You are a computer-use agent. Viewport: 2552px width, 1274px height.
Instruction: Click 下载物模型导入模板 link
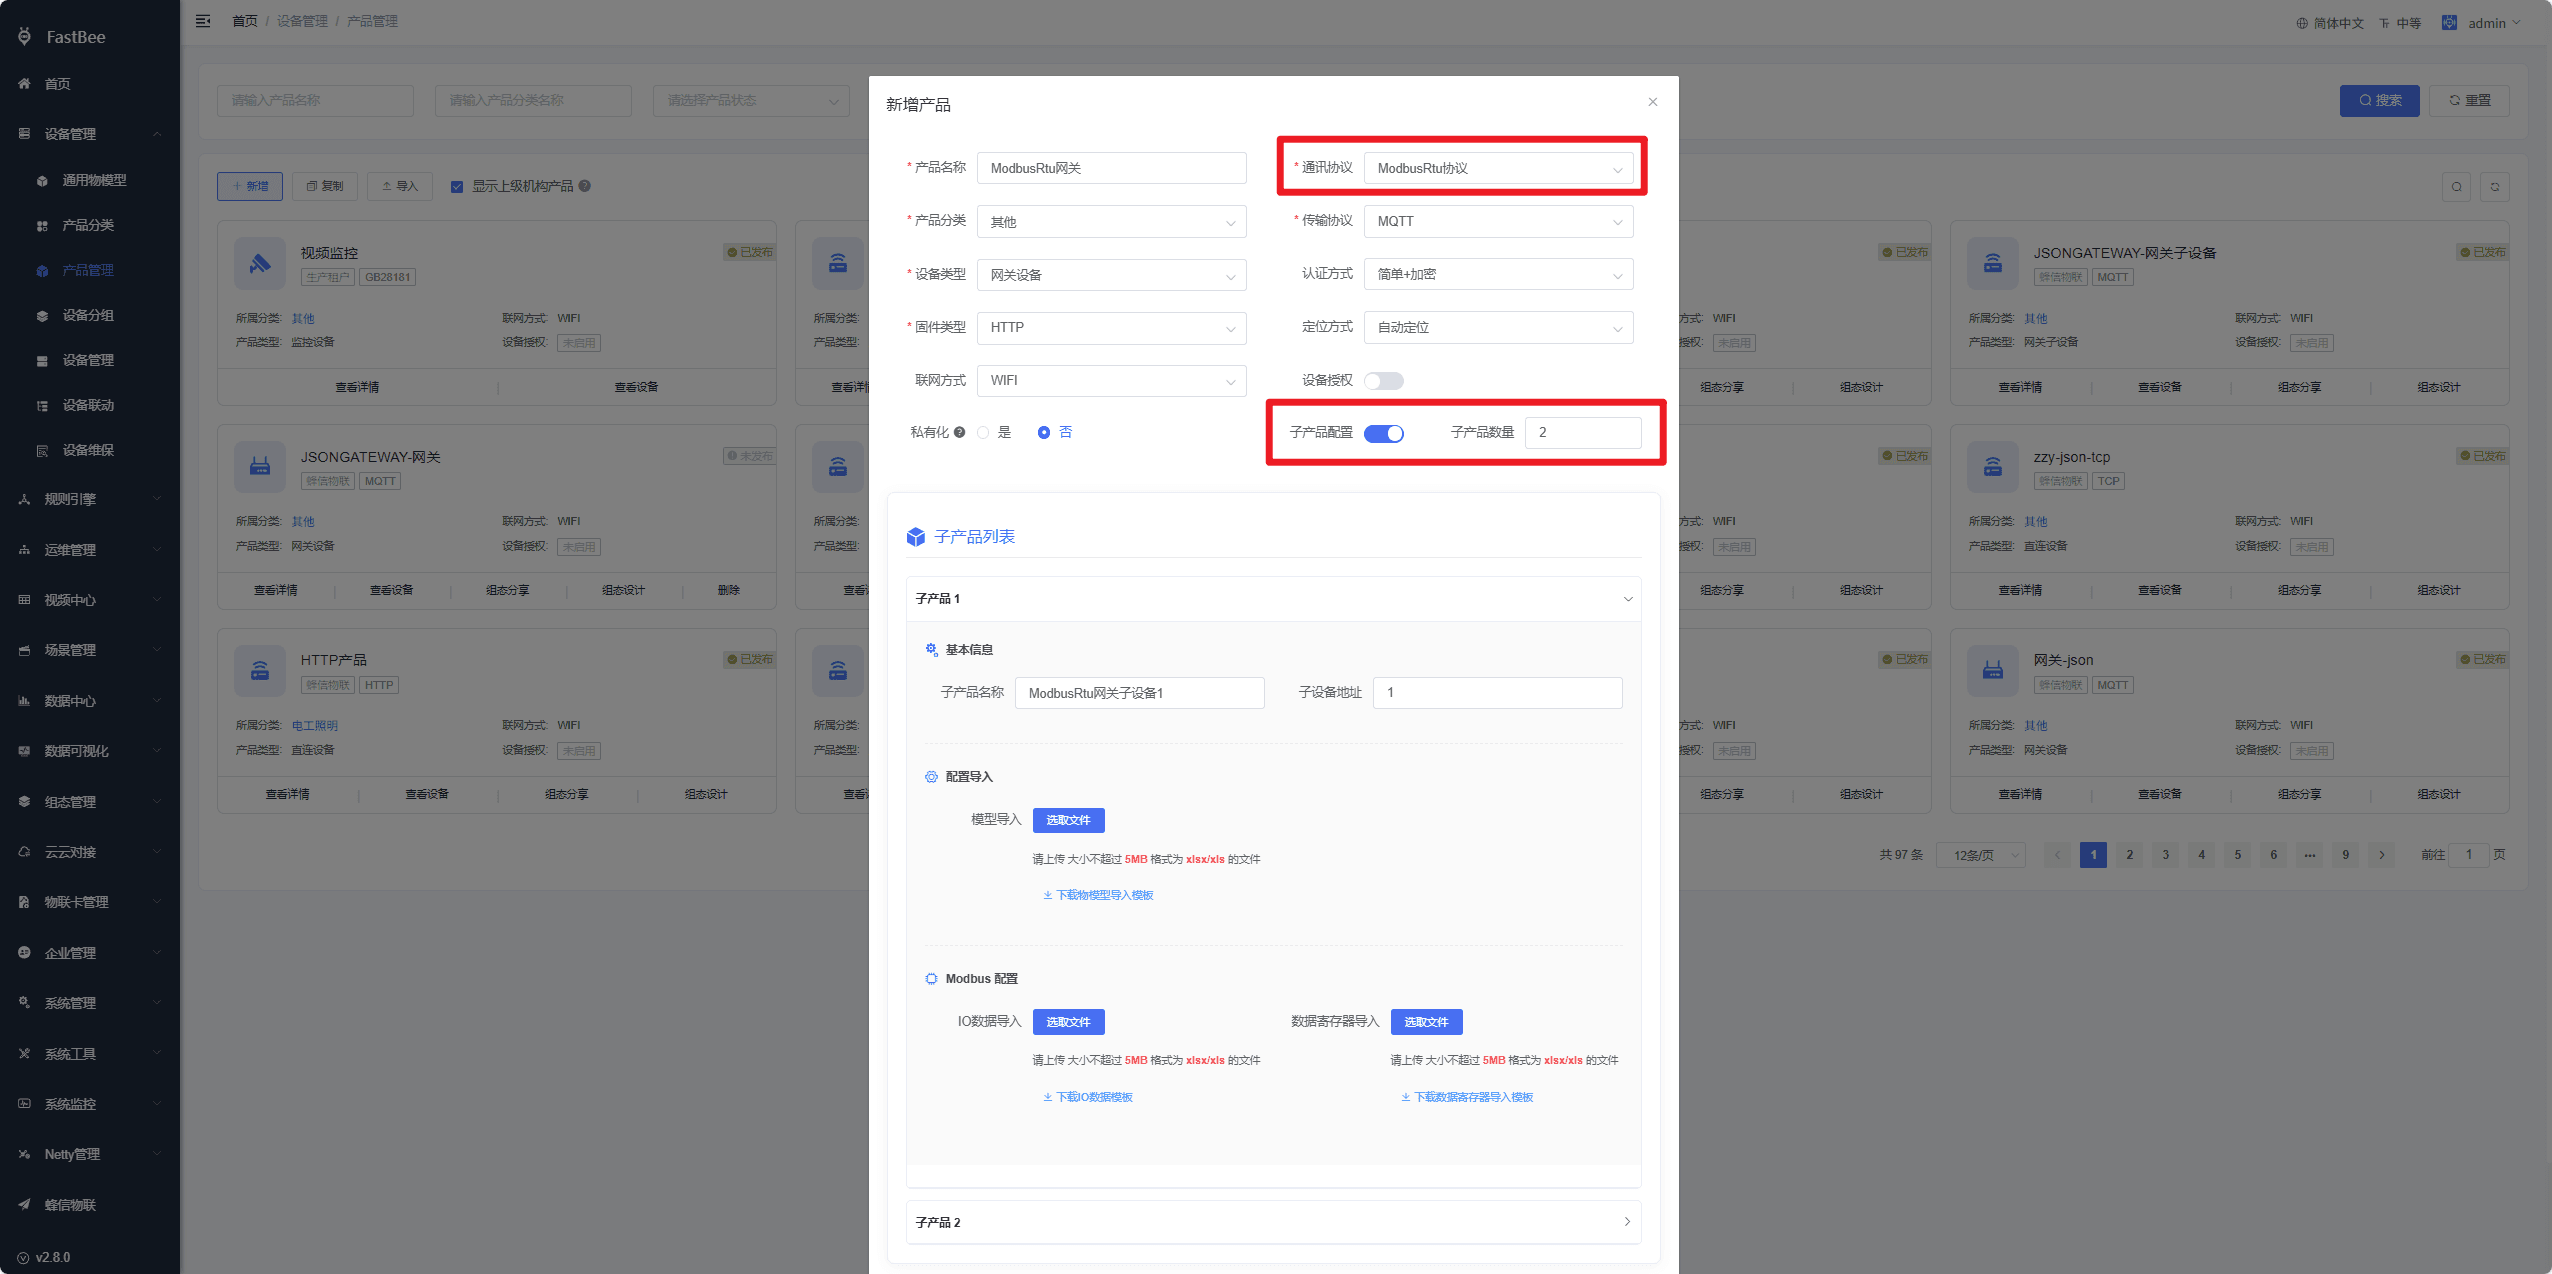pos(1098,895)
